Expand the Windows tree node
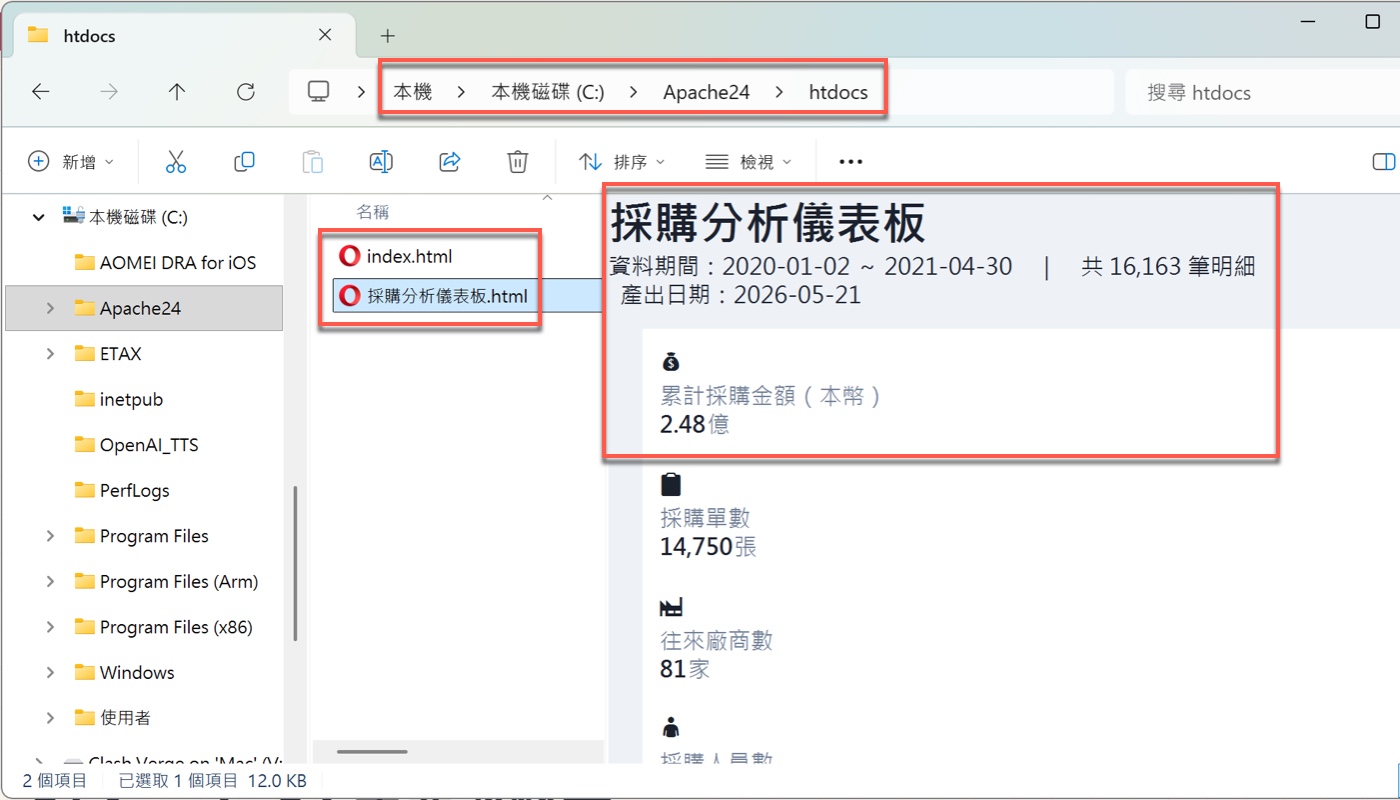The height and width of the screenshot is (800, 1400). [x=50, y=672]
